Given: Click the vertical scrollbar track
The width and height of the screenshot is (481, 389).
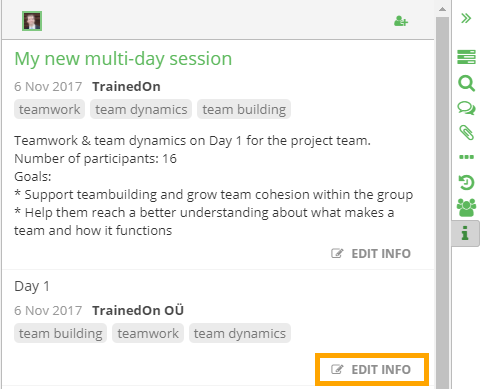Looking at the screenshot, I should pyautogui.click(x=442, y=200).
